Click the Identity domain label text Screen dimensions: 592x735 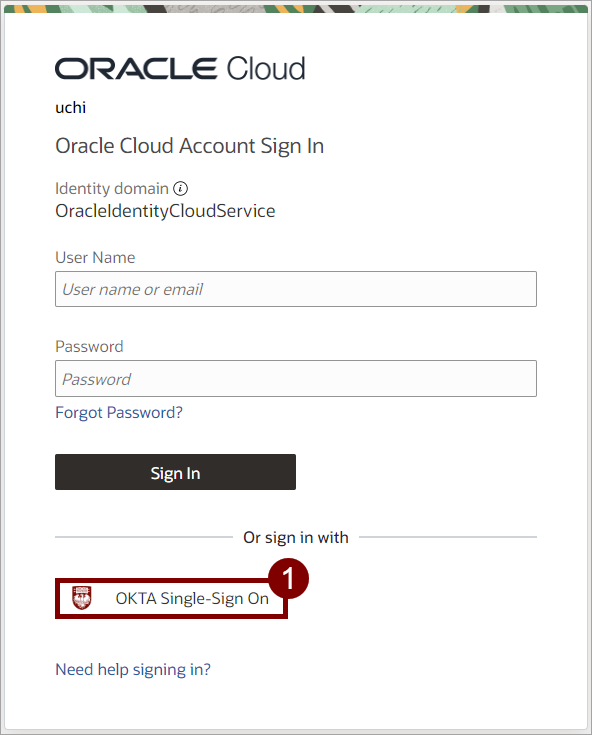[x=112, y=188]
